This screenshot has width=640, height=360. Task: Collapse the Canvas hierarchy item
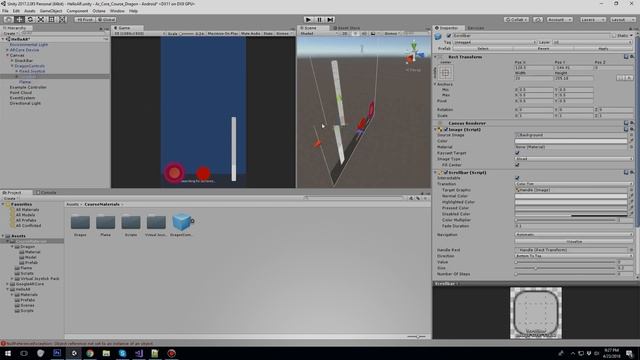tap(7, 55)
